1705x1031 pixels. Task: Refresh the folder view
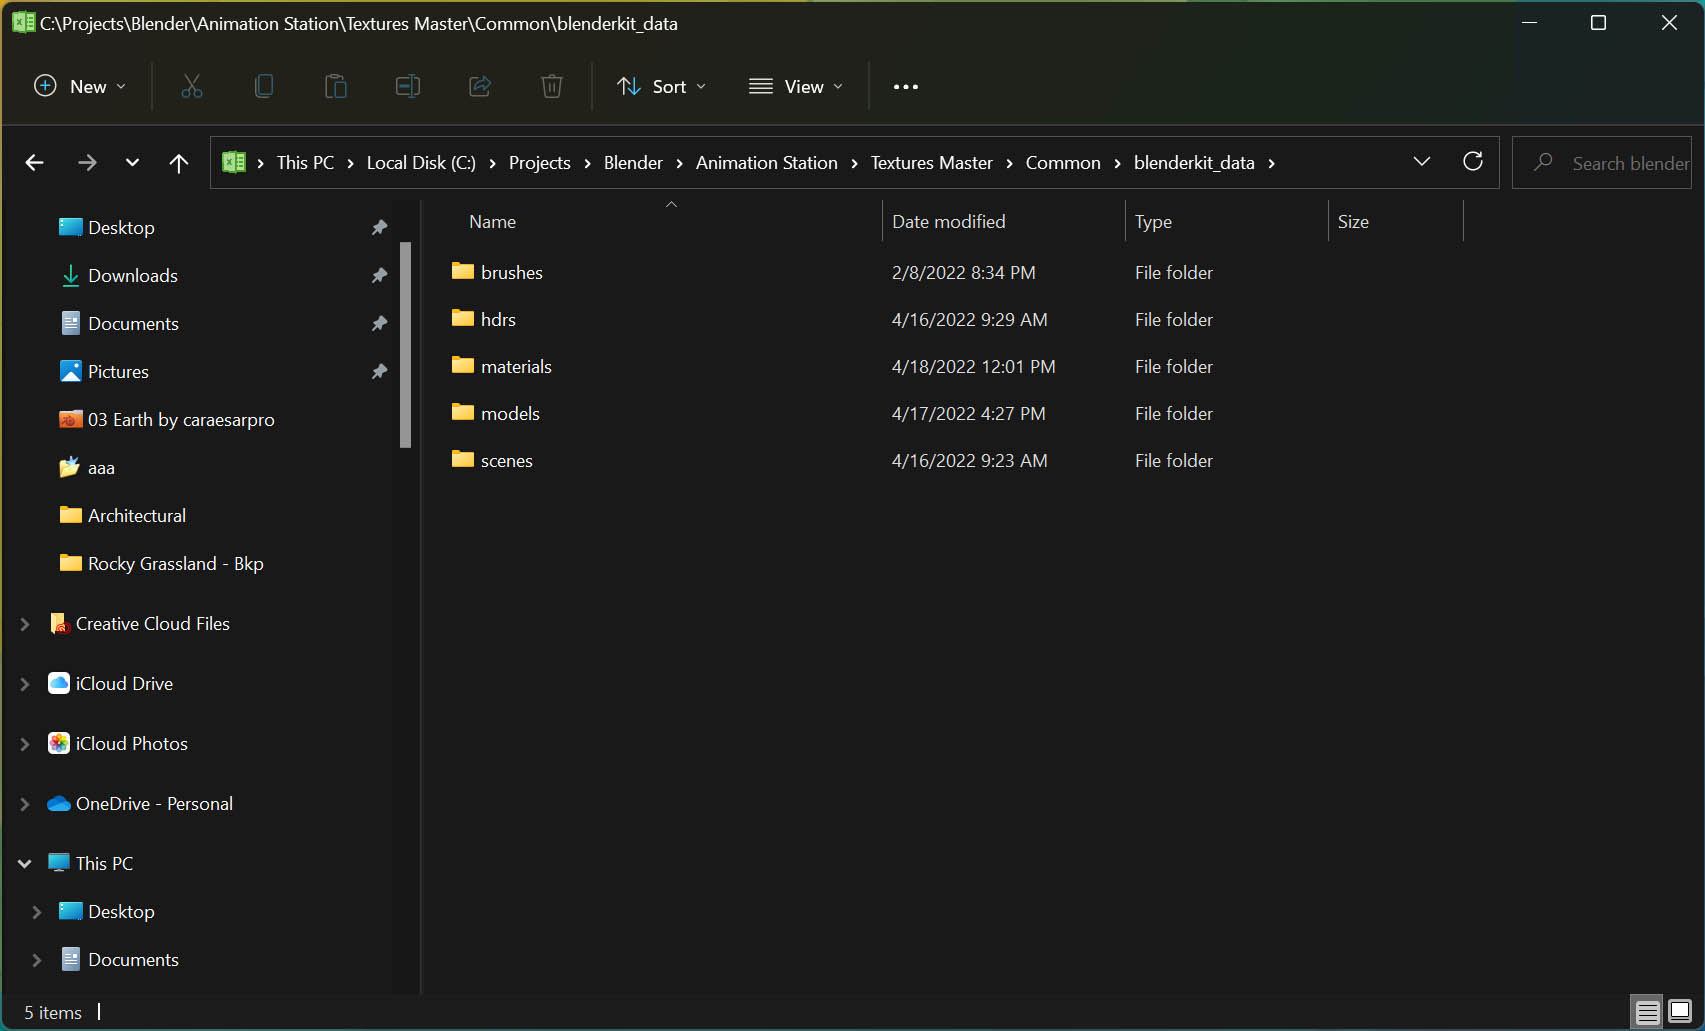click(1473, 161)
